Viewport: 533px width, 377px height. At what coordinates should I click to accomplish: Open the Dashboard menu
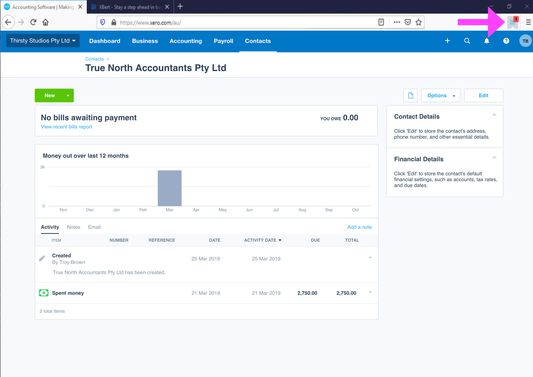pos(105,41)
